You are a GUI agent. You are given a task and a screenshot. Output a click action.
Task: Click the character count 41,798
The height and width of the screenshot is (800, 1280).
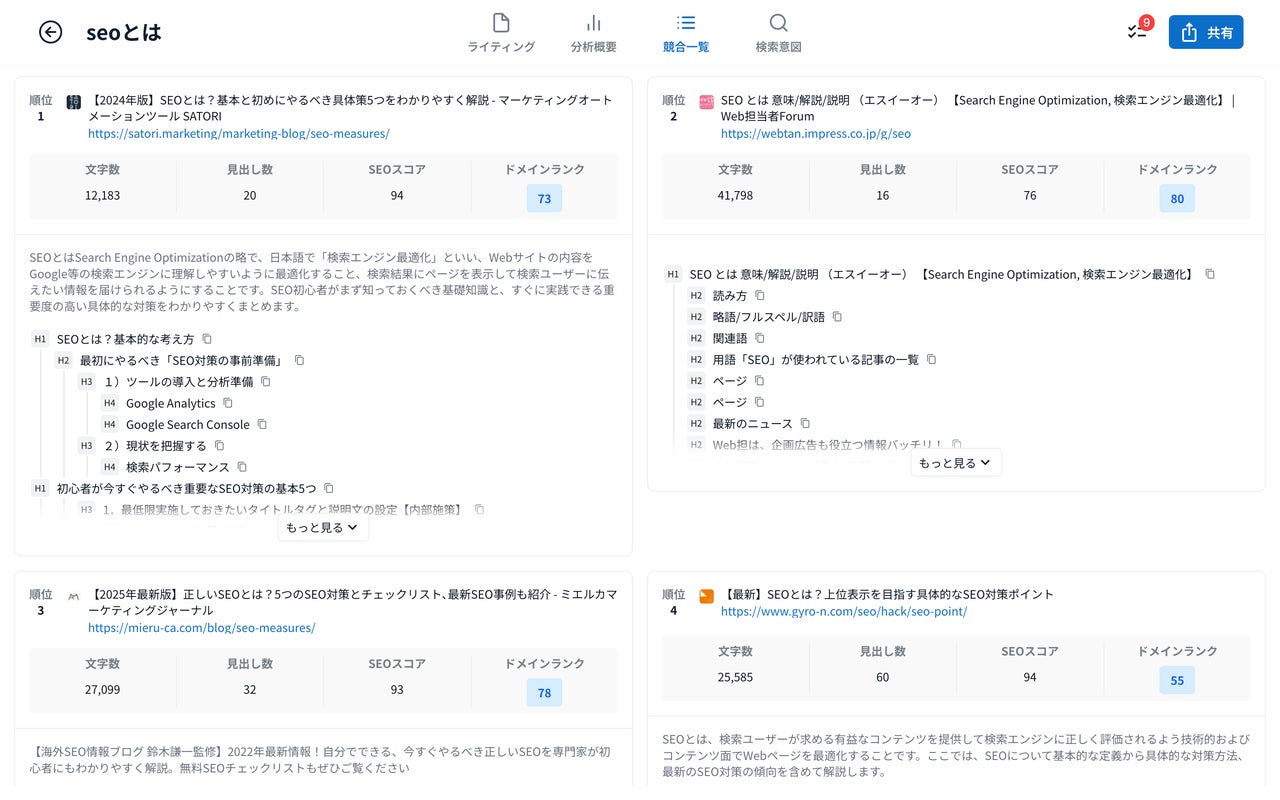(x=735, y=196)
